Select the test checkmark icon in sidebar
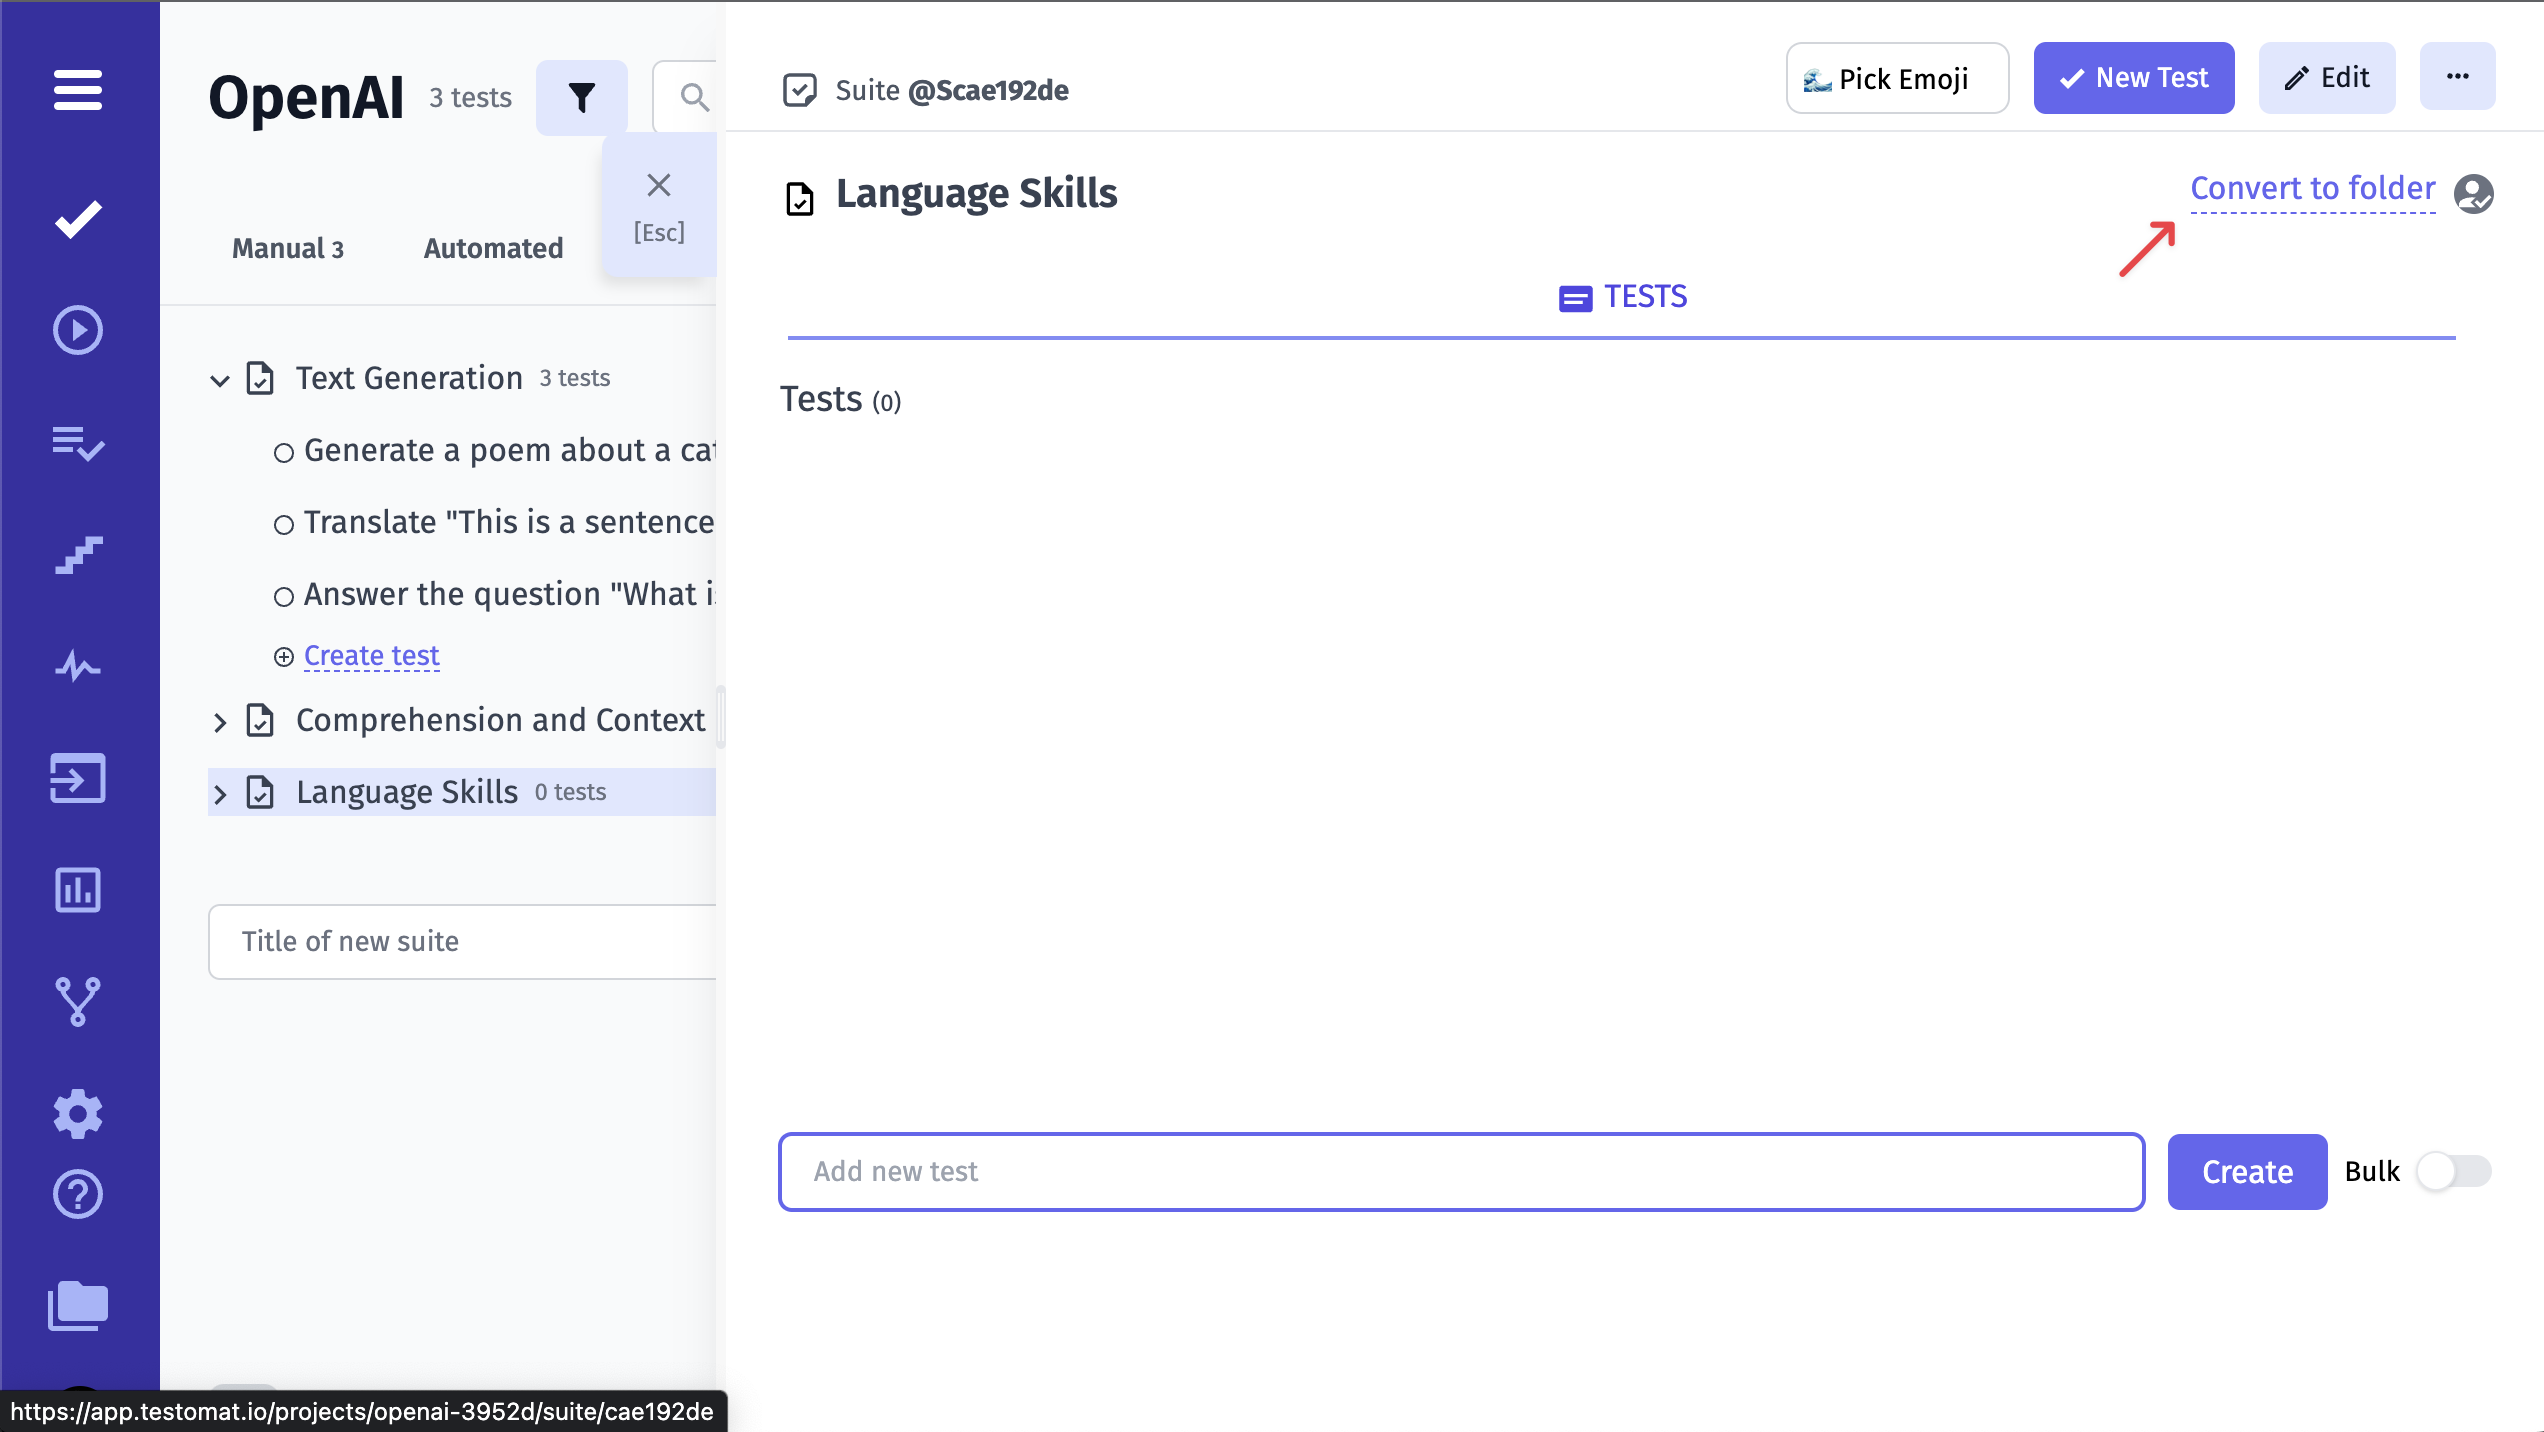 pyautogui.click(x=78, y=218)
